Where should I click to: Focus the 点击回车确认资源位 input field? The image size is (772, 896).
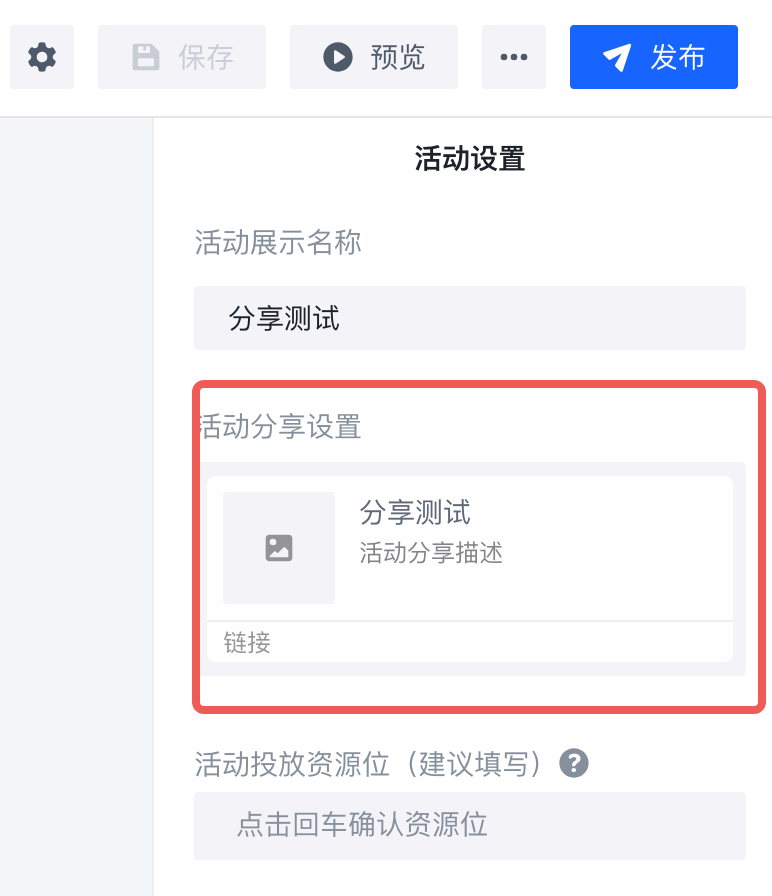(470, 825)
